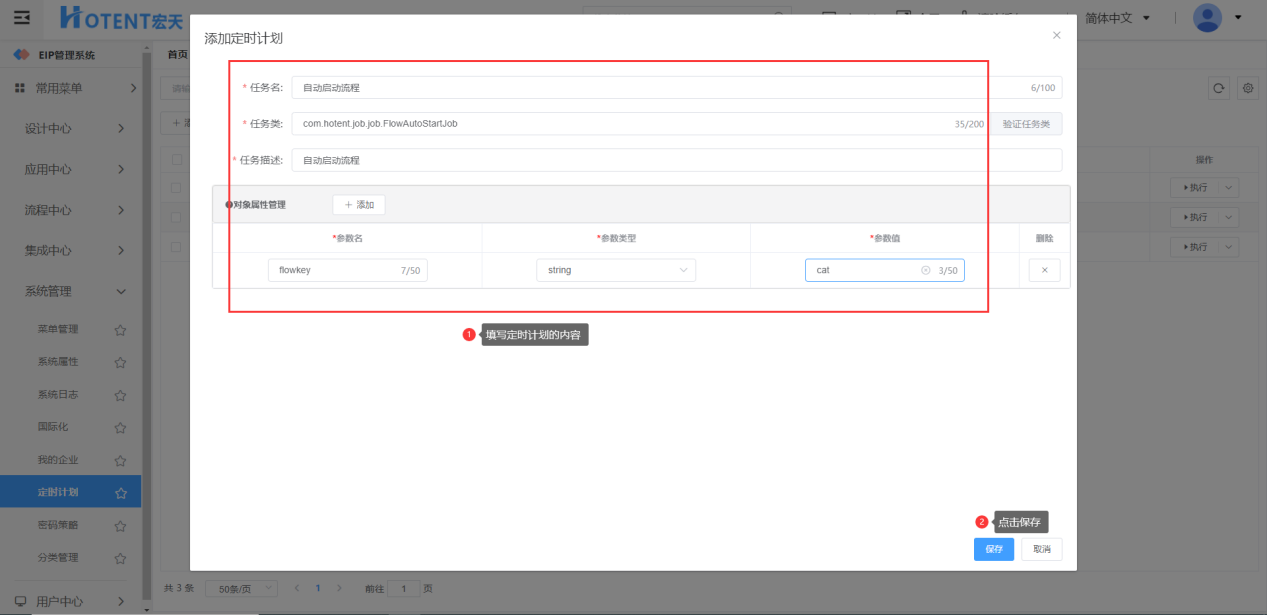The width and height of the screenshot is (1267, 615).
Task: Click the refresh icon above the table
Action: pyautogui.click(x=1219, y=88)
